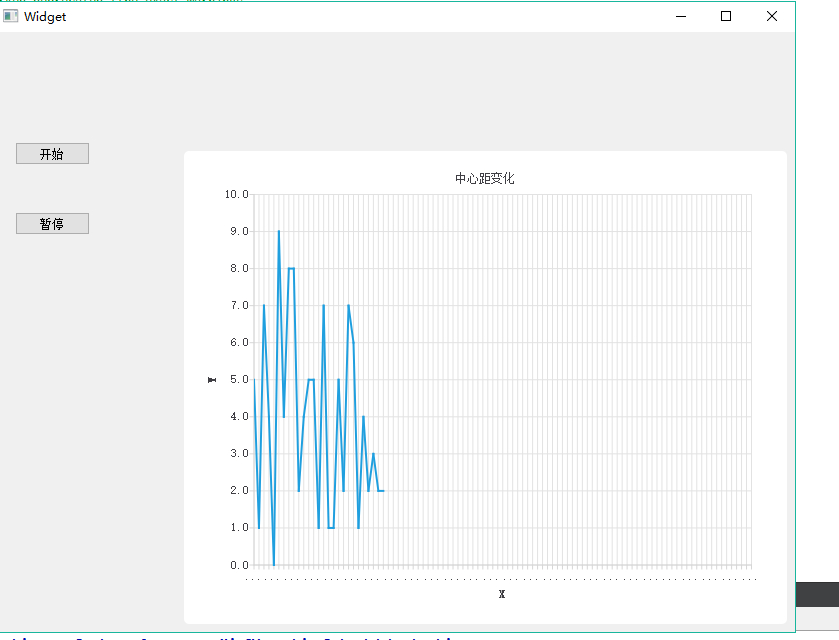The image size is (839, 640).
Task: Maximize the Widget window
Action: (726, 16)
